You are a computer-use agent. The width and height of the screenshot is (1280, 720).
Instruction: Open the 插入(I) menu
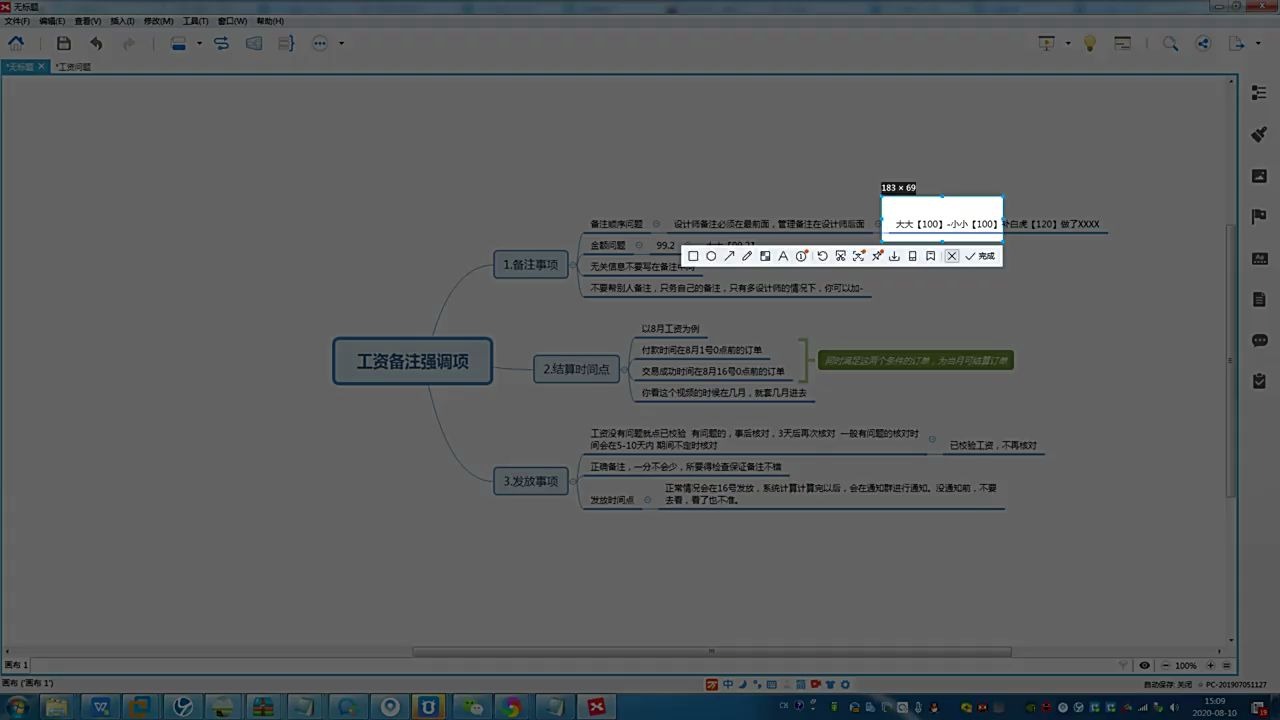point(122,21)
